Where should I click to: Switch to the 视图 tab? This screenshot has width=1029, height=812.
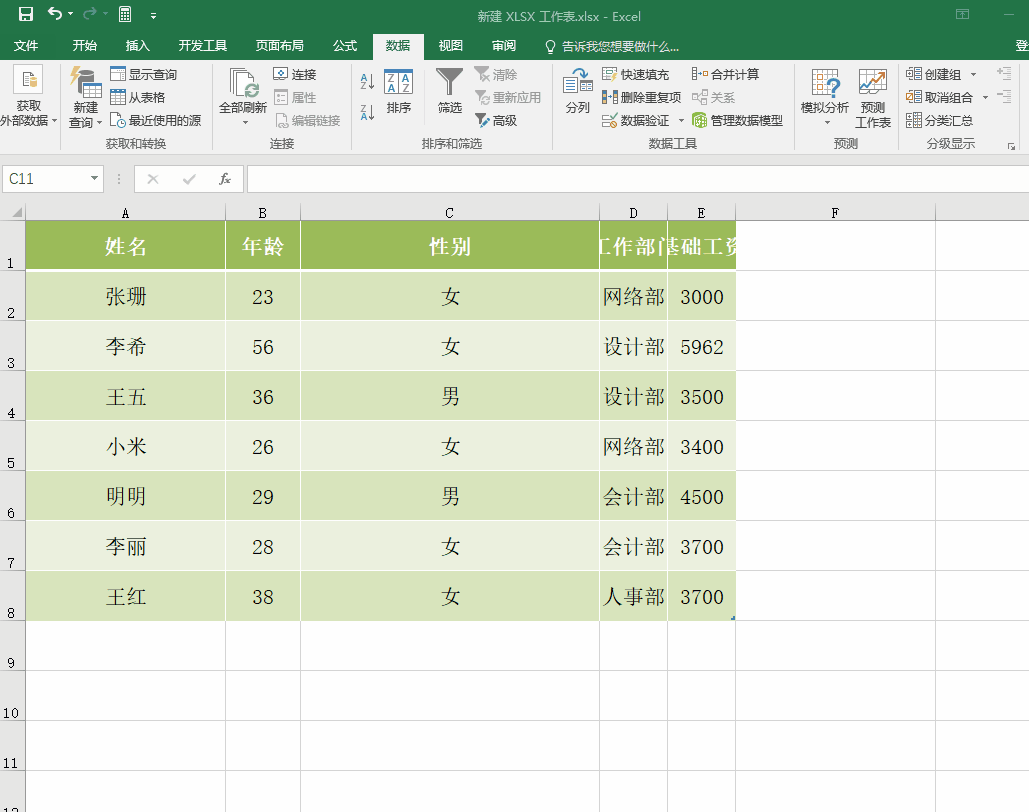(451, 45)
